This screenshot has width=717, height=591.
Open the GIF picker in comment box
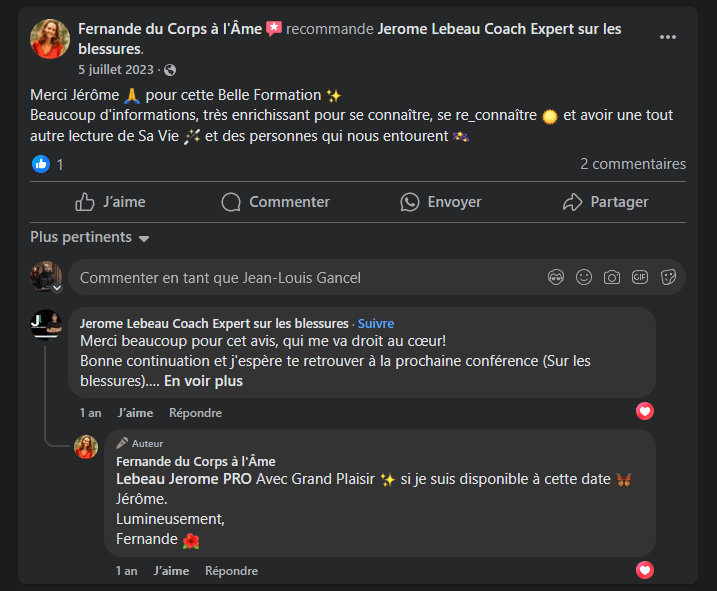coord(640,277)
